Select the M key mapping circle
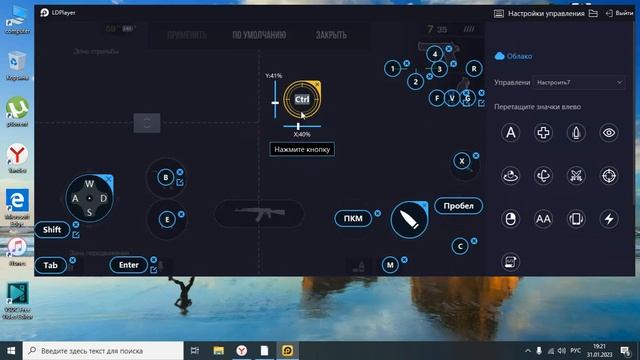The width and height of the screenshot is (640, 360). tap(390, 265)
